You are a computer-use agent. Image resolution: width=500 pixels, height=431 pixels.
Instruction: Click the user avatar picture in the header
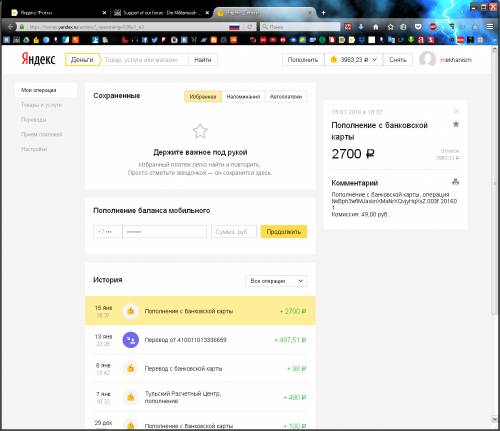pyautogui.click(x=427, y=60)
